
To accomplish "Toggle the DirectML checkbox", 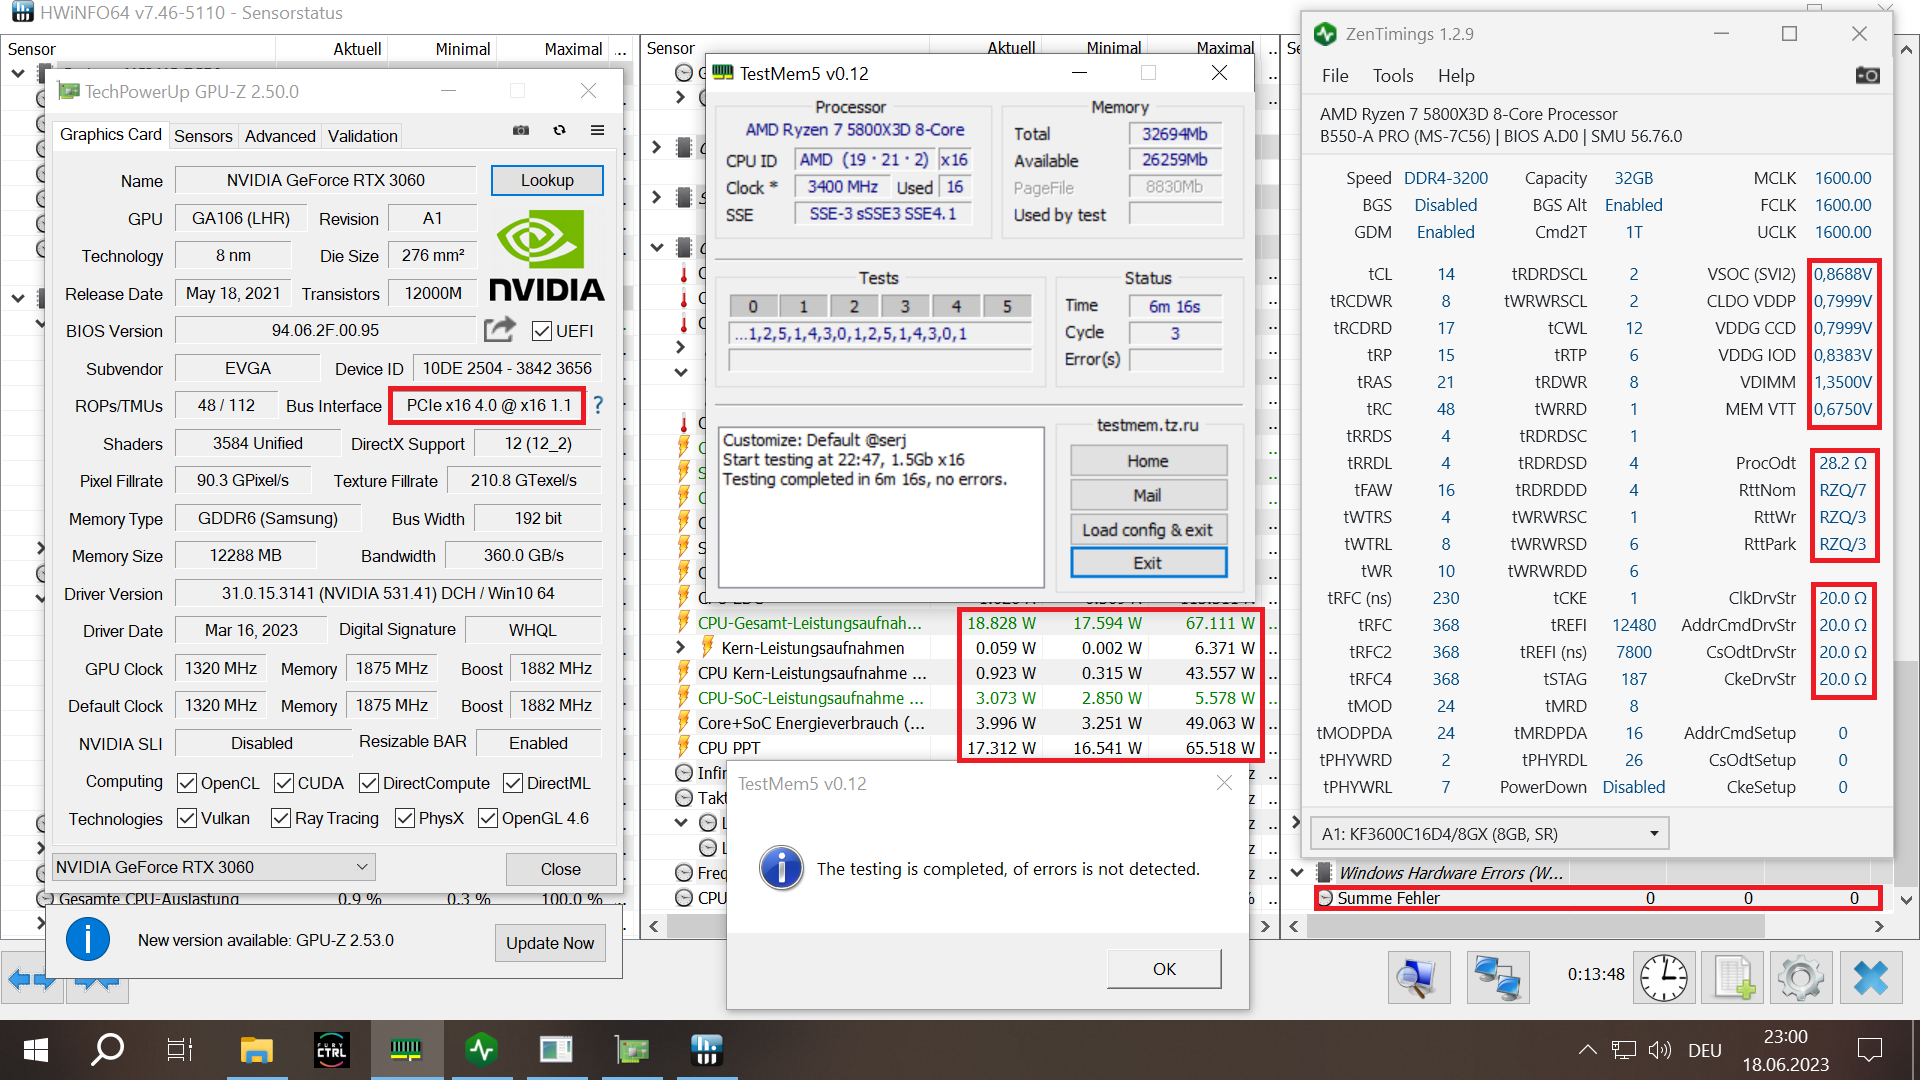I will coord(513,783).
